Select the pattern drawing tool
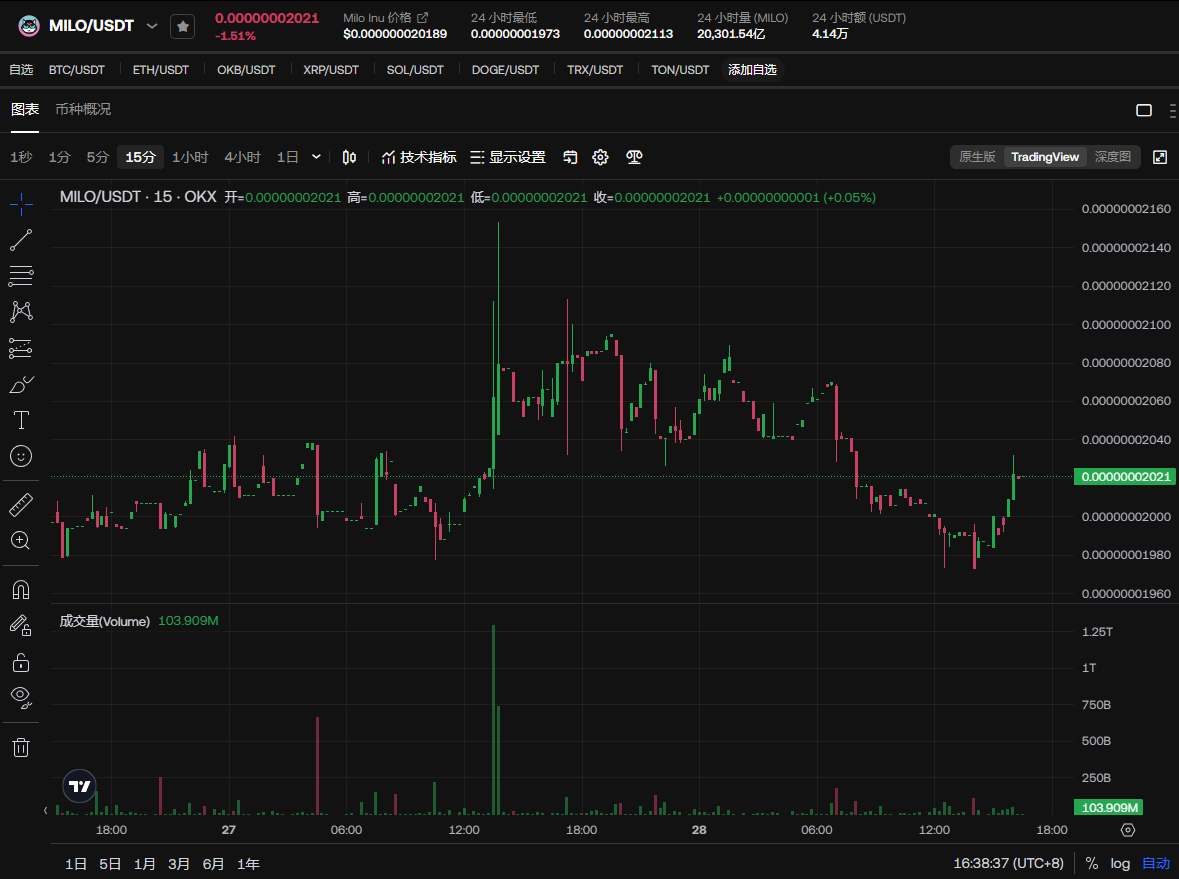Image resolution: width=1179 pixels, height=879 pixels. click(x=21, y=312)
